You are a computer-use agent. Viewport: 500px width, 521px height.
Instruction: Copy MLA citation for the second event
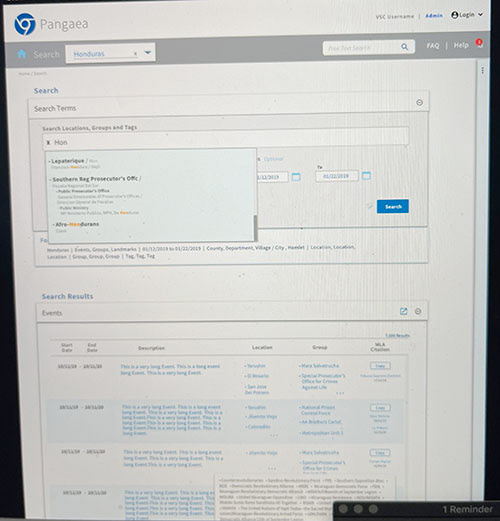pos(380,408)
